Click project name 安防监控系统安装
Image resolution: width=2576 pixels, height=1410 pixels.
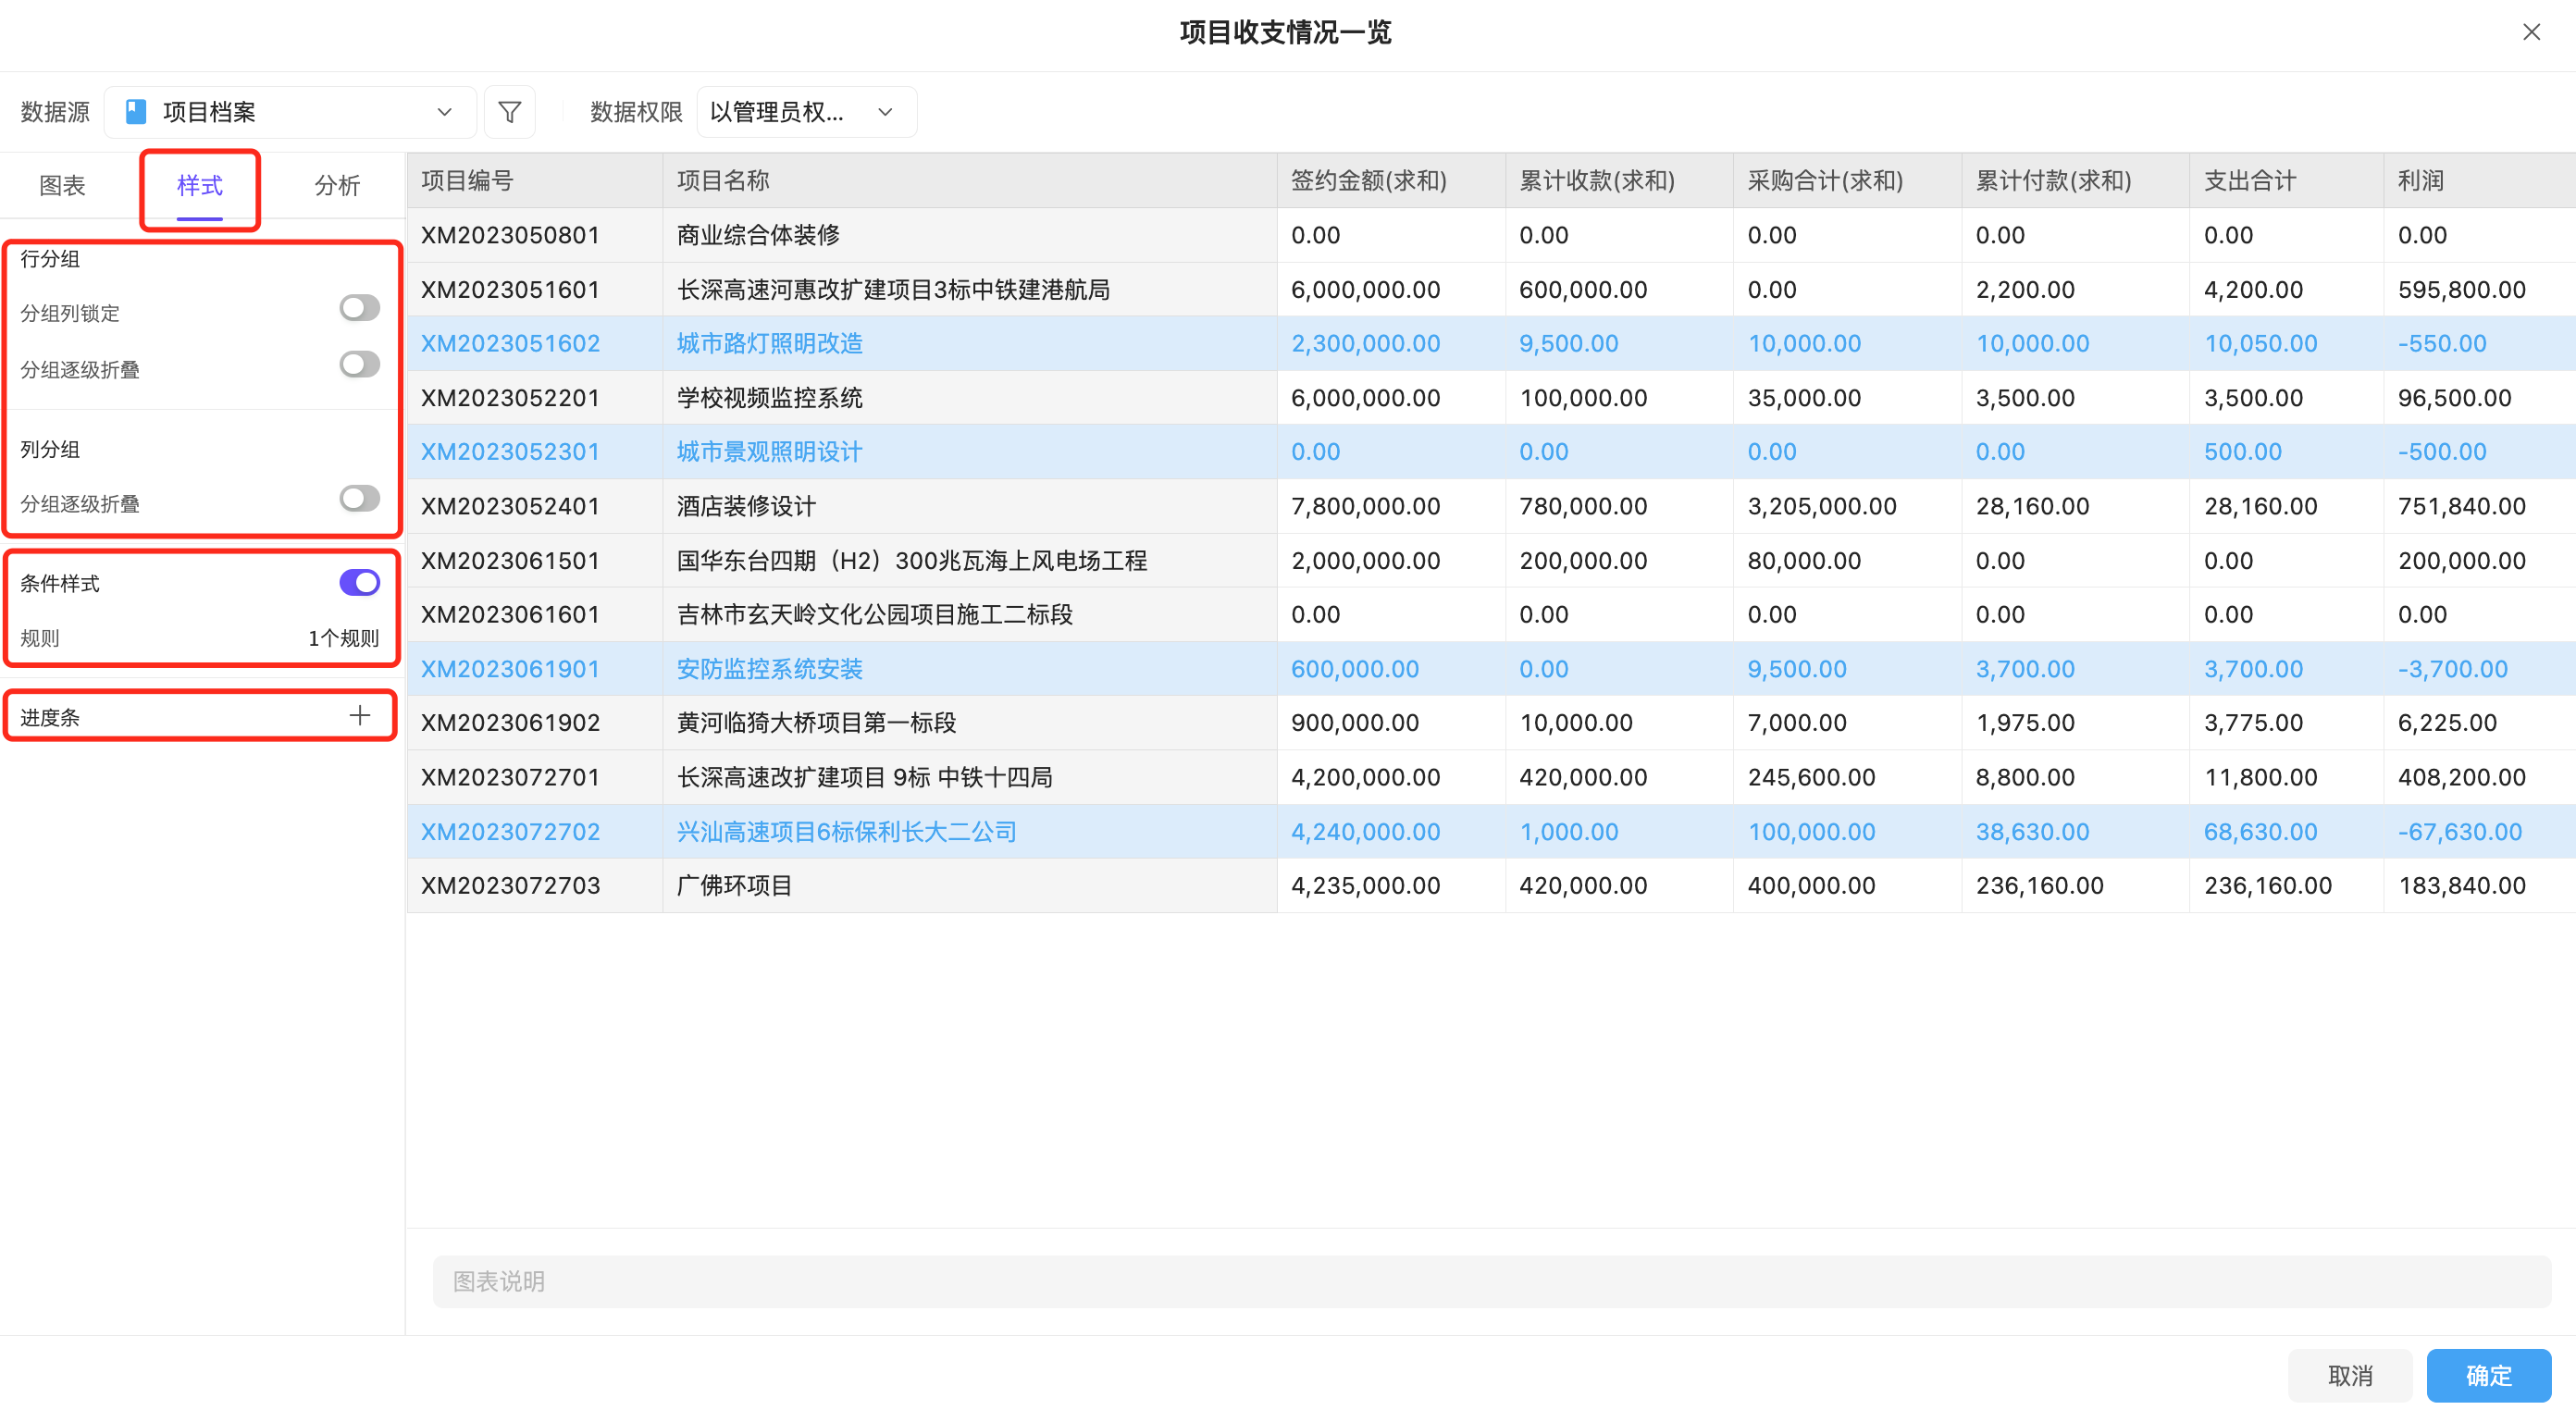769,668
